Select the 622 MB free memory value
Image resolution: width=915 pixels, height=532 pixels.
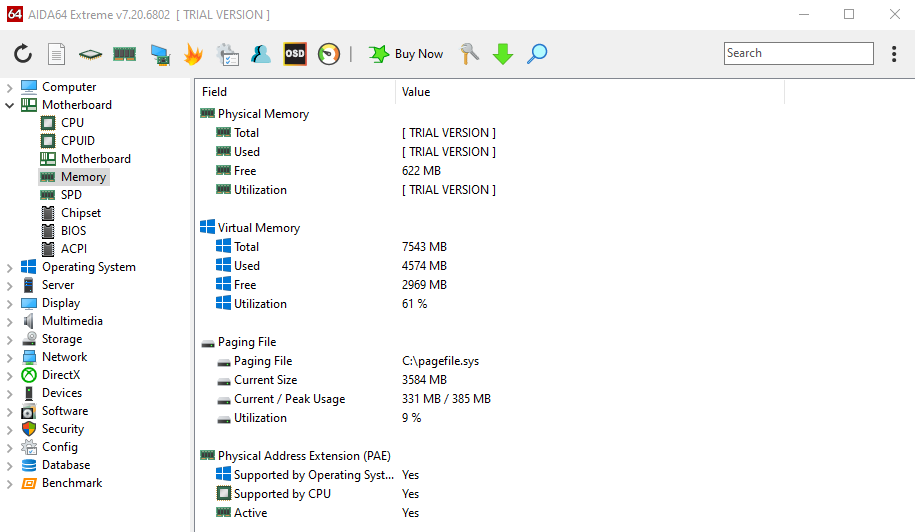(421, 171)
